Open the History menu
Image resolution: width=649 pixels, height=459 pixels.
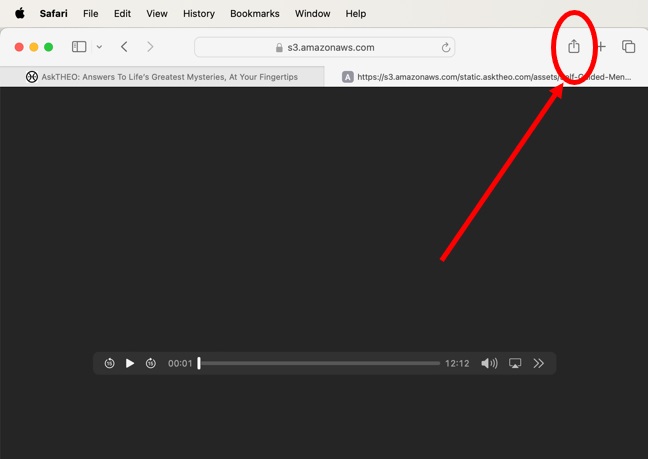click(199, 14)
